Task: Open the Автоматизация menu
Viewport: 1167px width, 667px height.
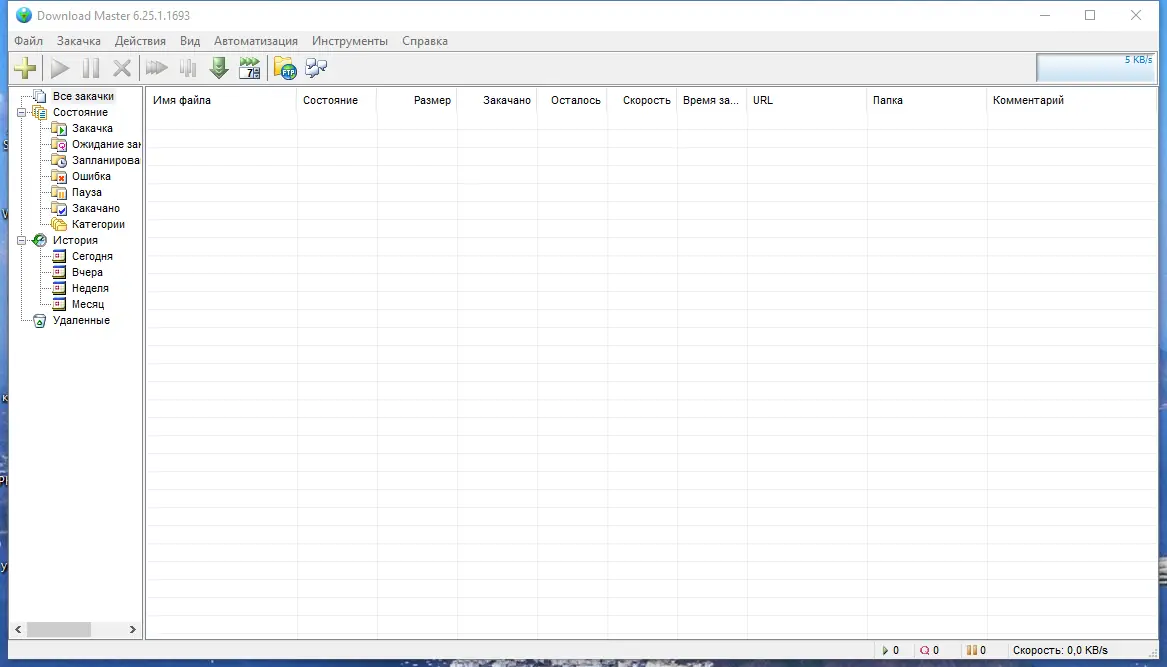Action: coord(255,41)
